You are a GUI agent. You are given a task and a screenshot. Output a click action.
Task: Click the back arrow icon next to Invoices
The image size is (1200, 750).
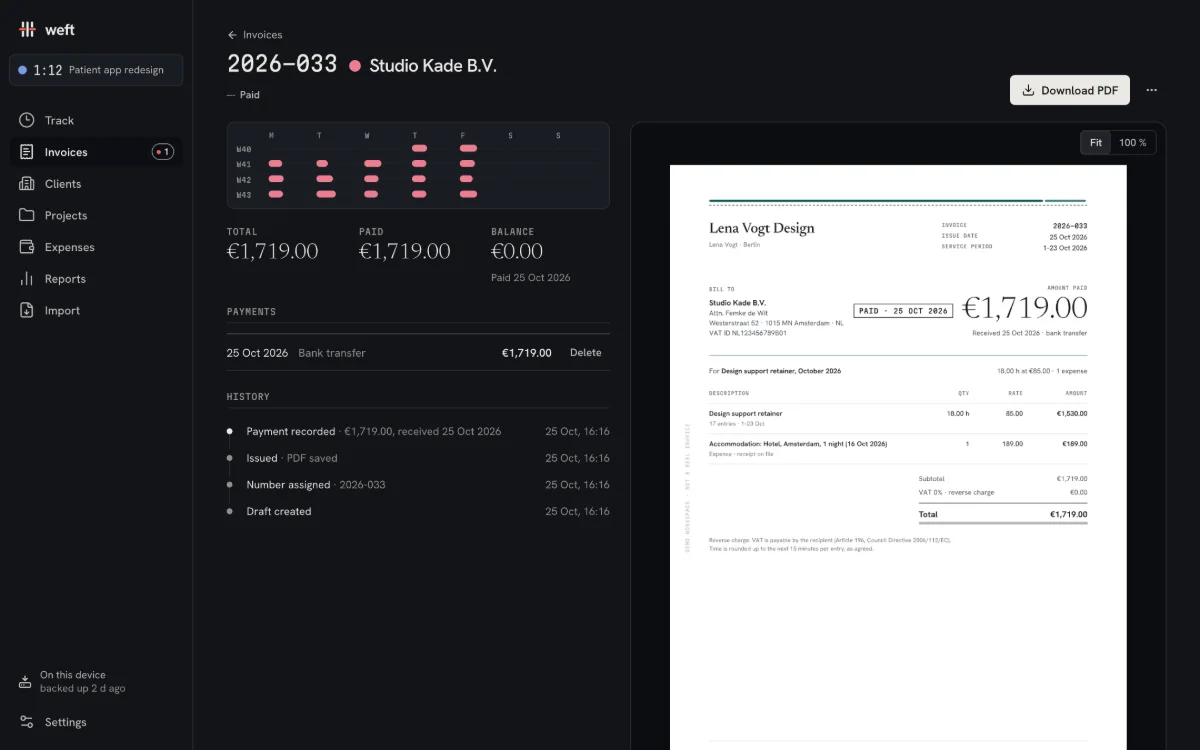point(232,35)
